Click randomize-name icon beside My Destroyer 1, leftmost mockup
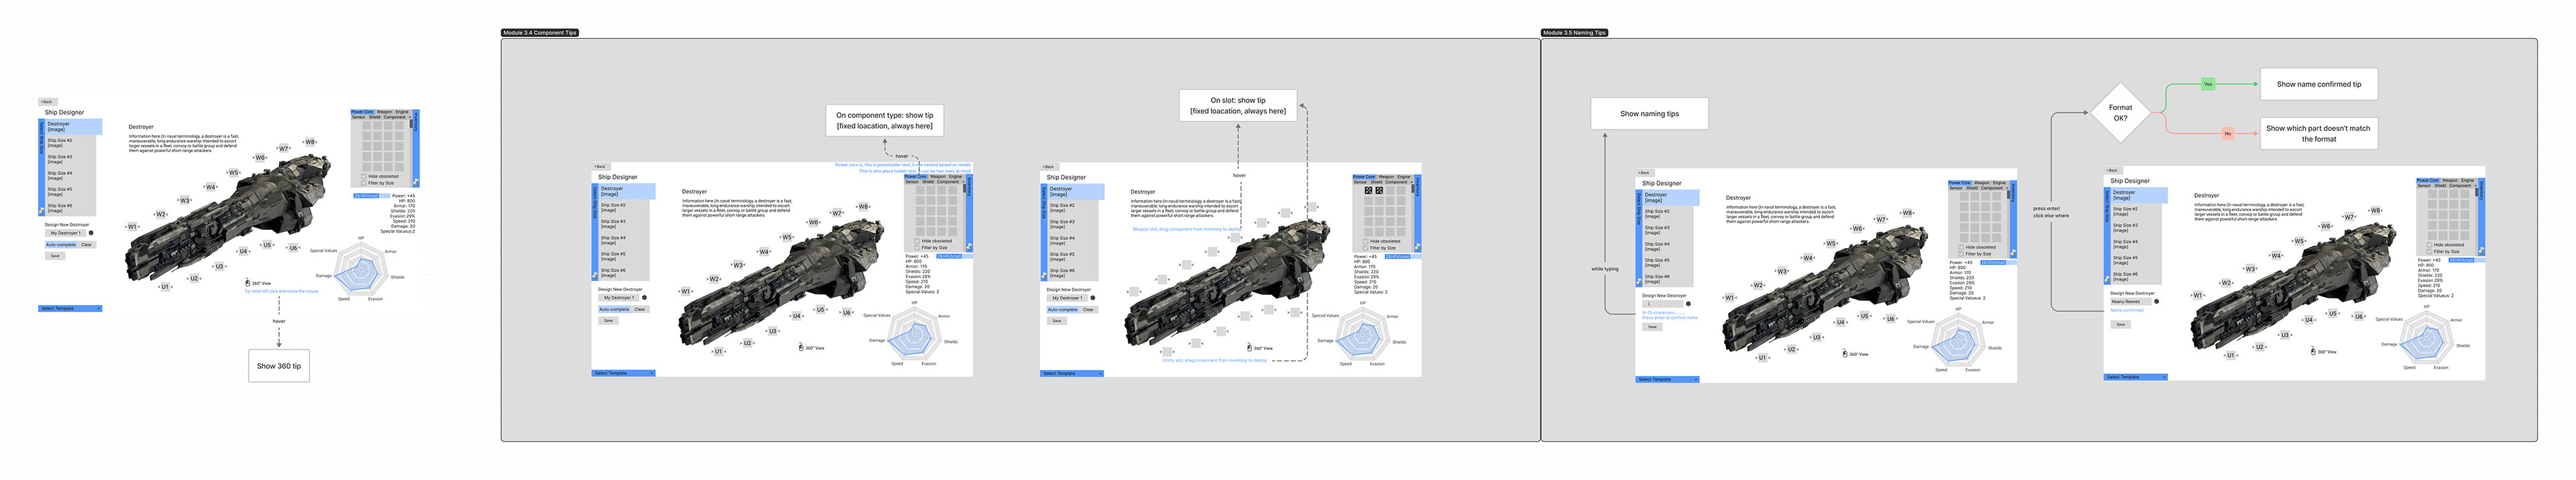Screen dimensions: 2576x480 click(x=92, y=233)
